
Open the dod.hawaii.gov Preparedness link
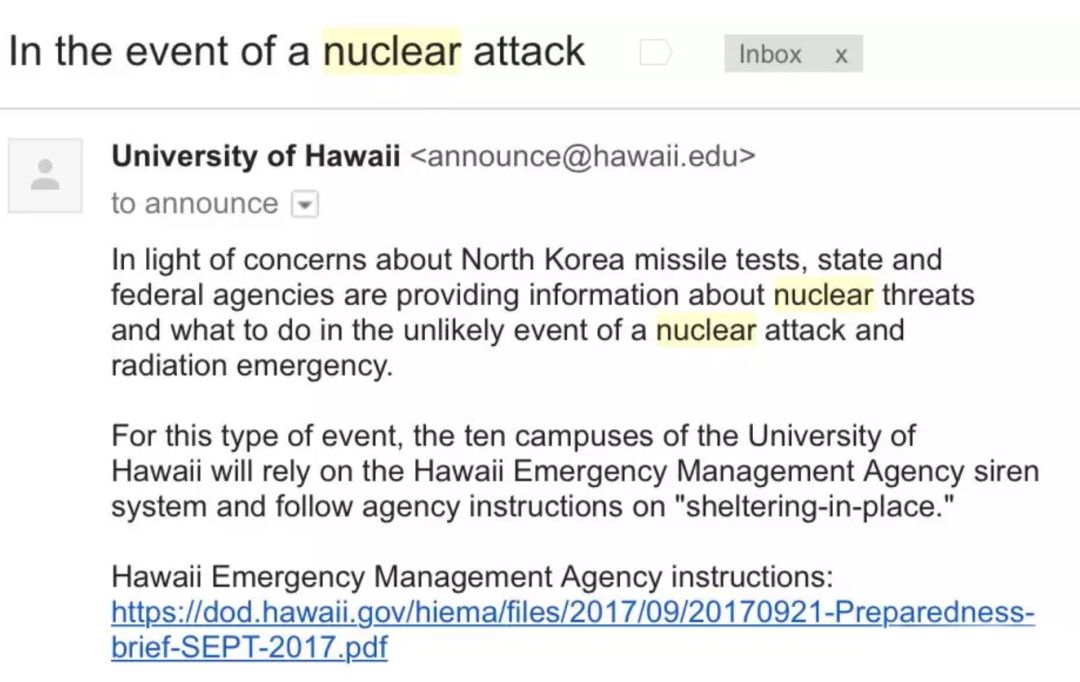click(x=572, y=612)
